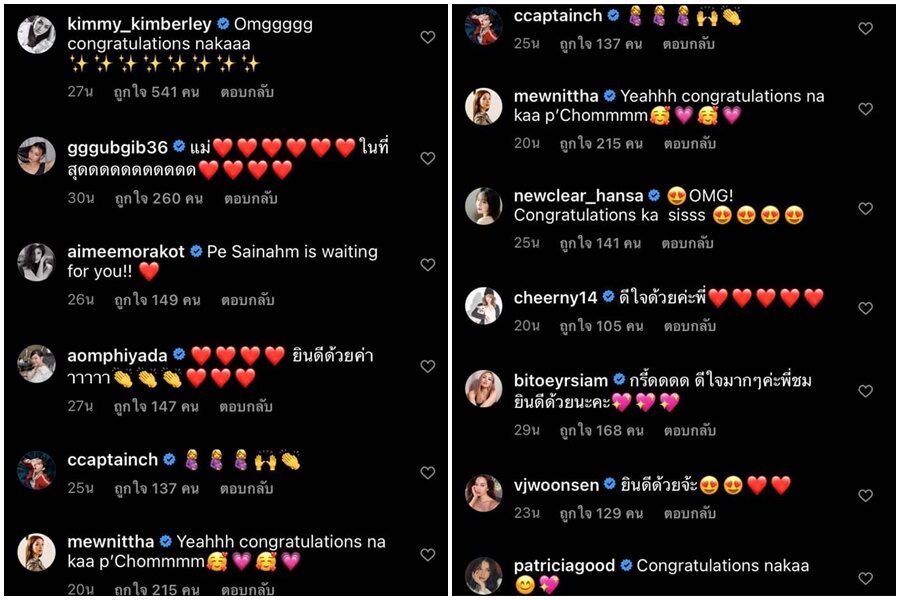Like patriciagood's Congratulations nakaa comment
The width and height of the screenshot is (900, 600).
pyautogui.click(x=866, y=578)
